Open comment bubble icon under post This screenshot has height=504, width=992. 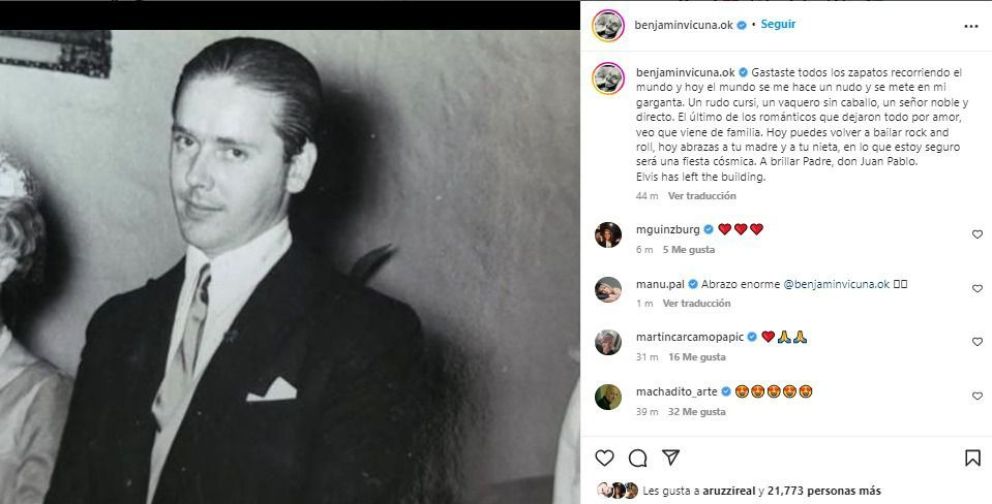[x=638, y=457]
